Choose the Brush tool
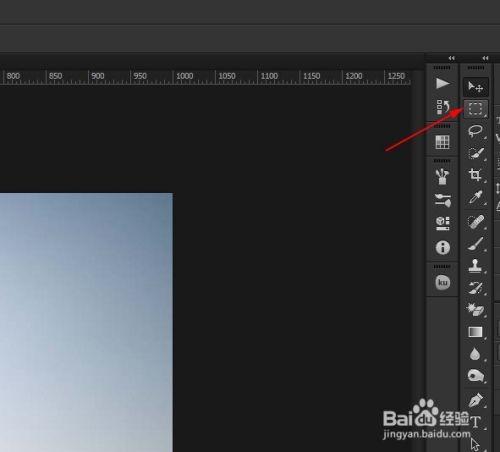The height and width of the screenshot is (452, 500). (x=476, y=244)
